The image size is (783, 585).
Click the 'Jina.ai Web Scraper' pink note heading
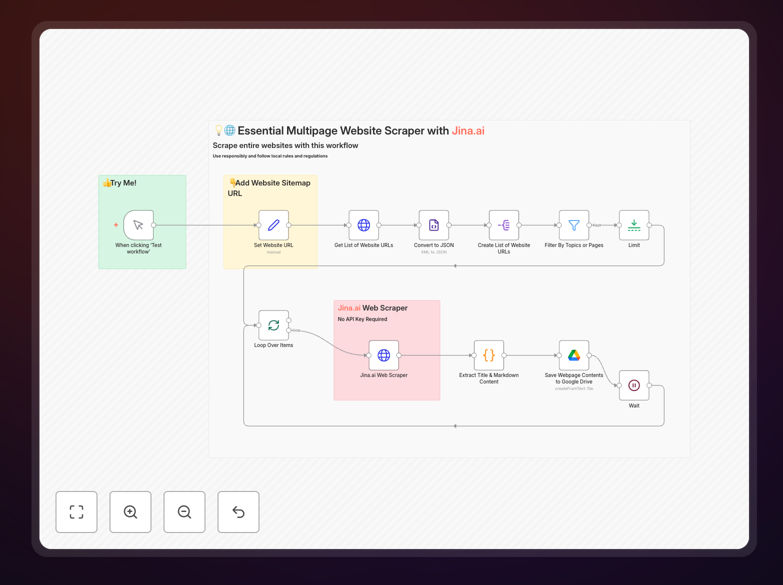373,308
